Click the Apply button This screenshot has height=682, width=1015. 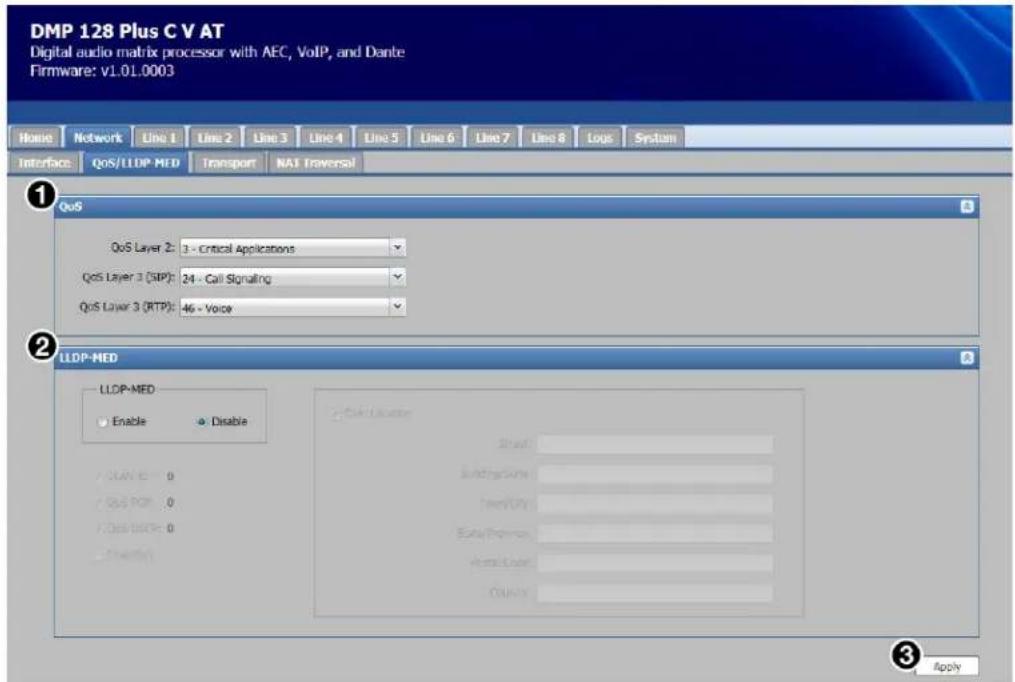click(947, 666)
